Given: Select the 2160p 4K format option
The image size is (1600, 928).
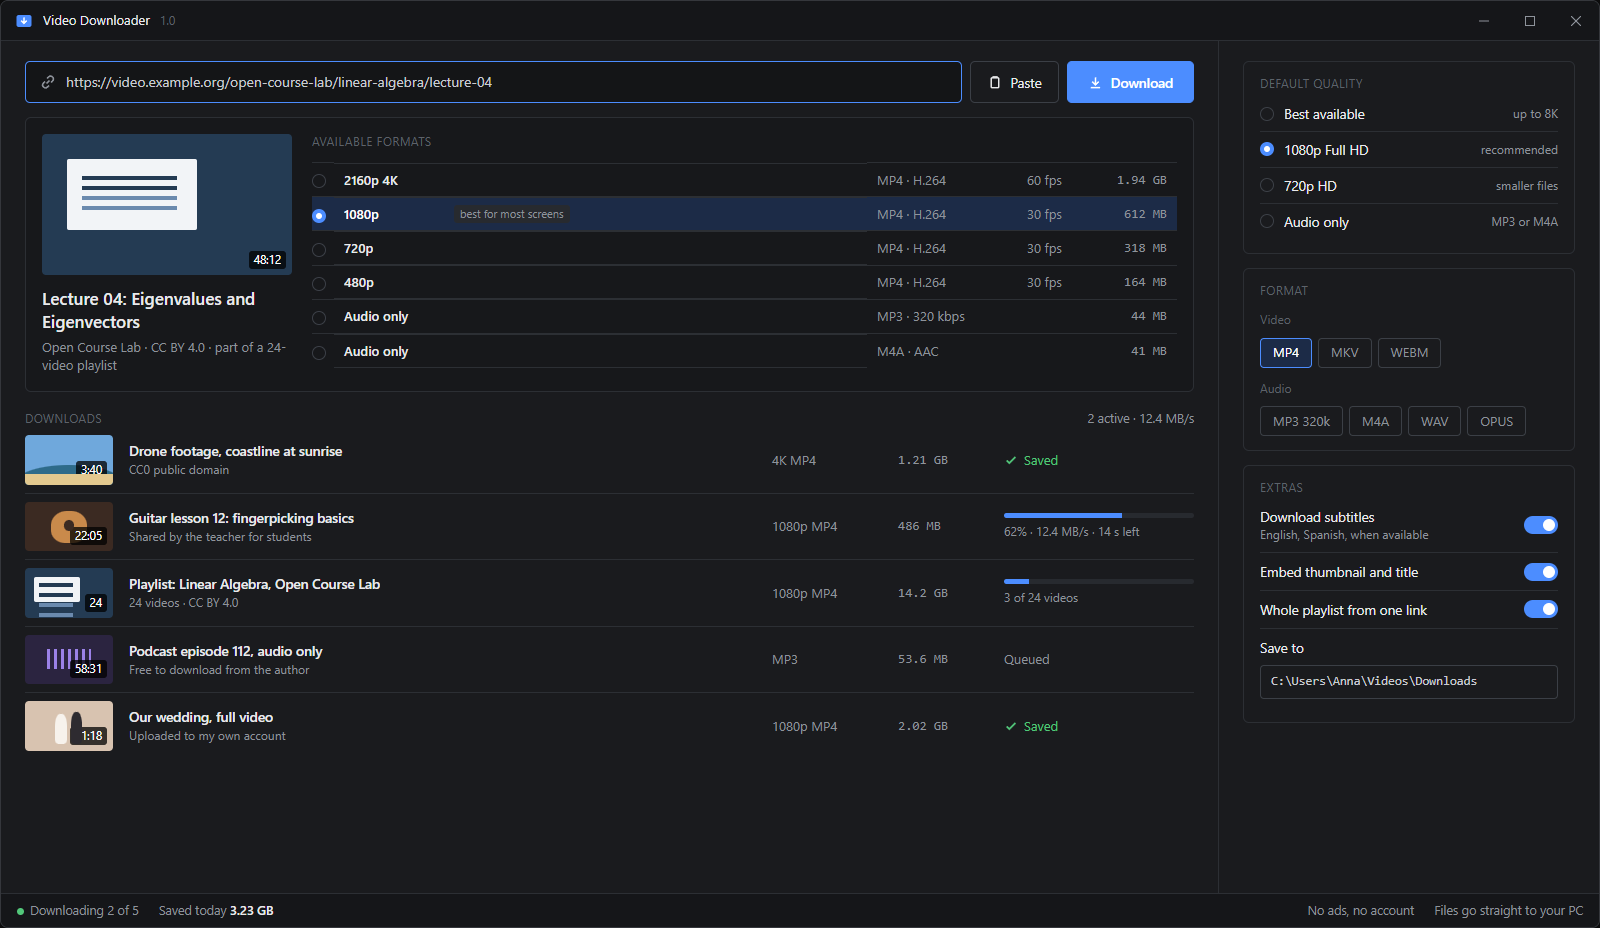Looking at the screenshot, I should [744, 181].
